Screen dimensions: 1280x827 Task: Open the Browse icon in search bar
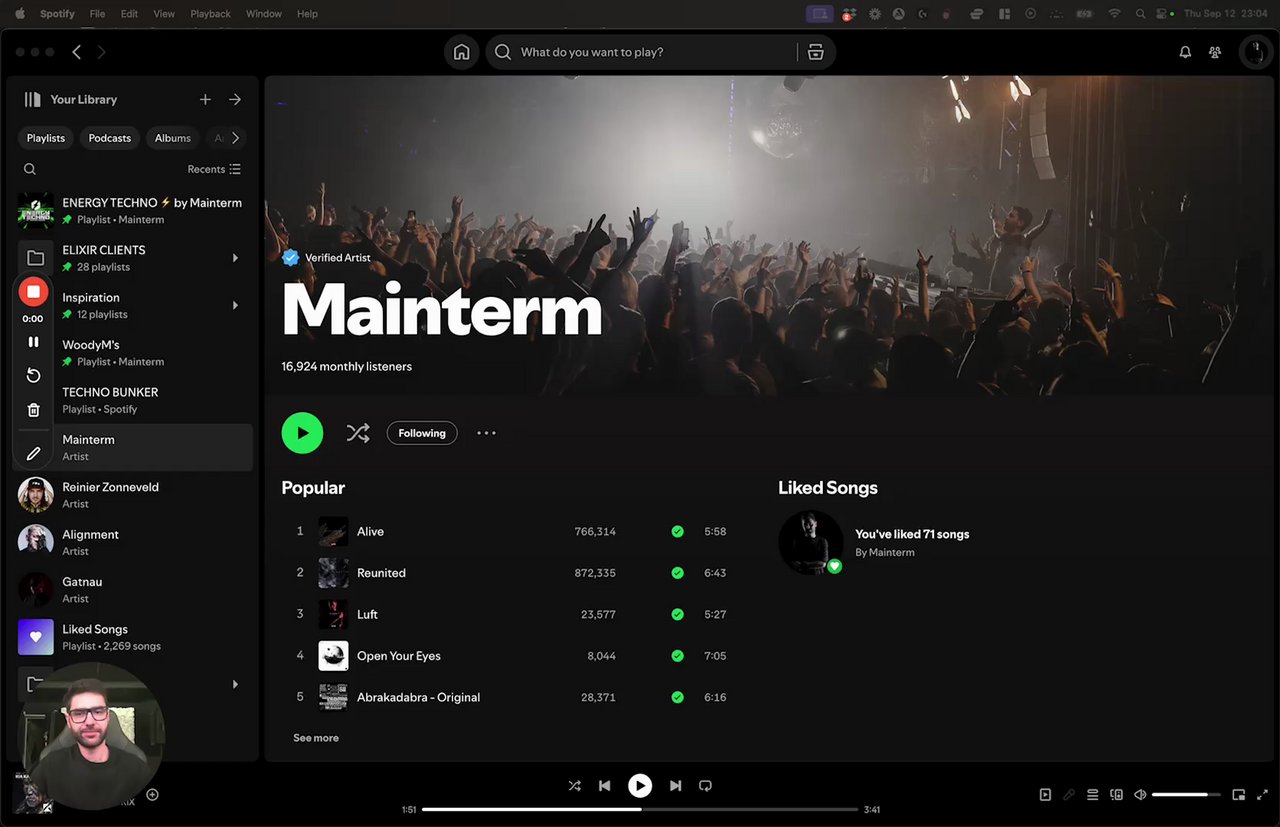pyautogui.click(x=816, y=52)
